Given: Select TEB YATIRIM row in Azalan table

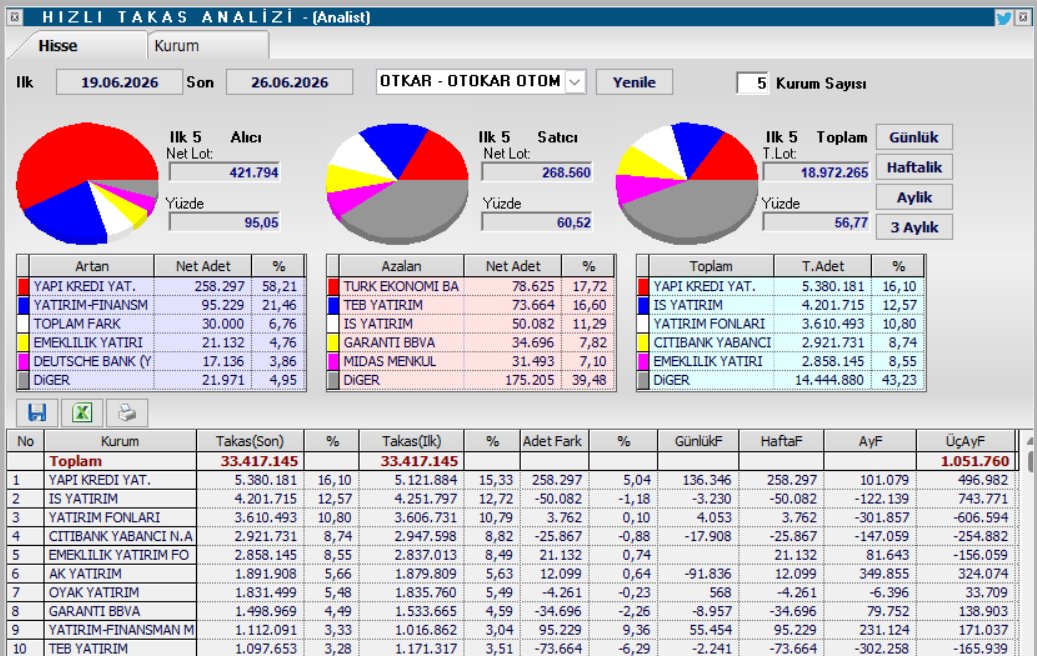Looking at the screenshot, I should pyautogui.click(x=471, y=305).
